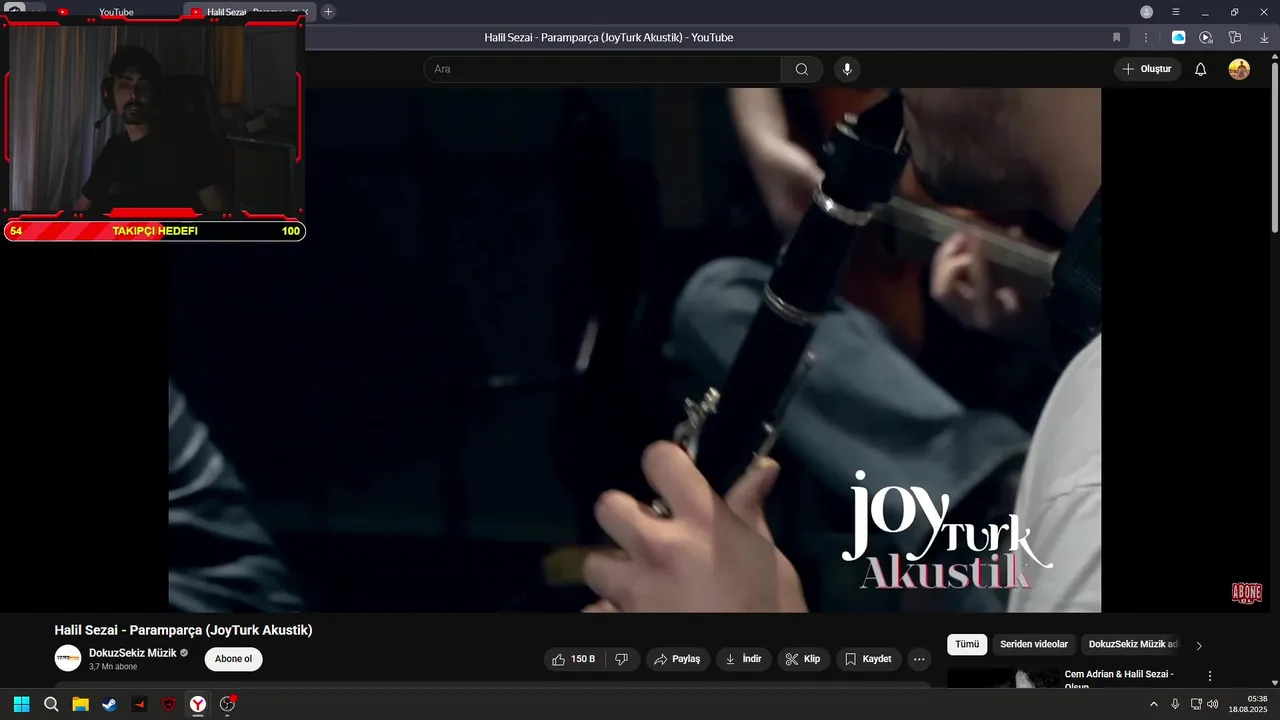Open browser downloads arrow icon
The image size is (1280, 720).
coord(1264,37)
